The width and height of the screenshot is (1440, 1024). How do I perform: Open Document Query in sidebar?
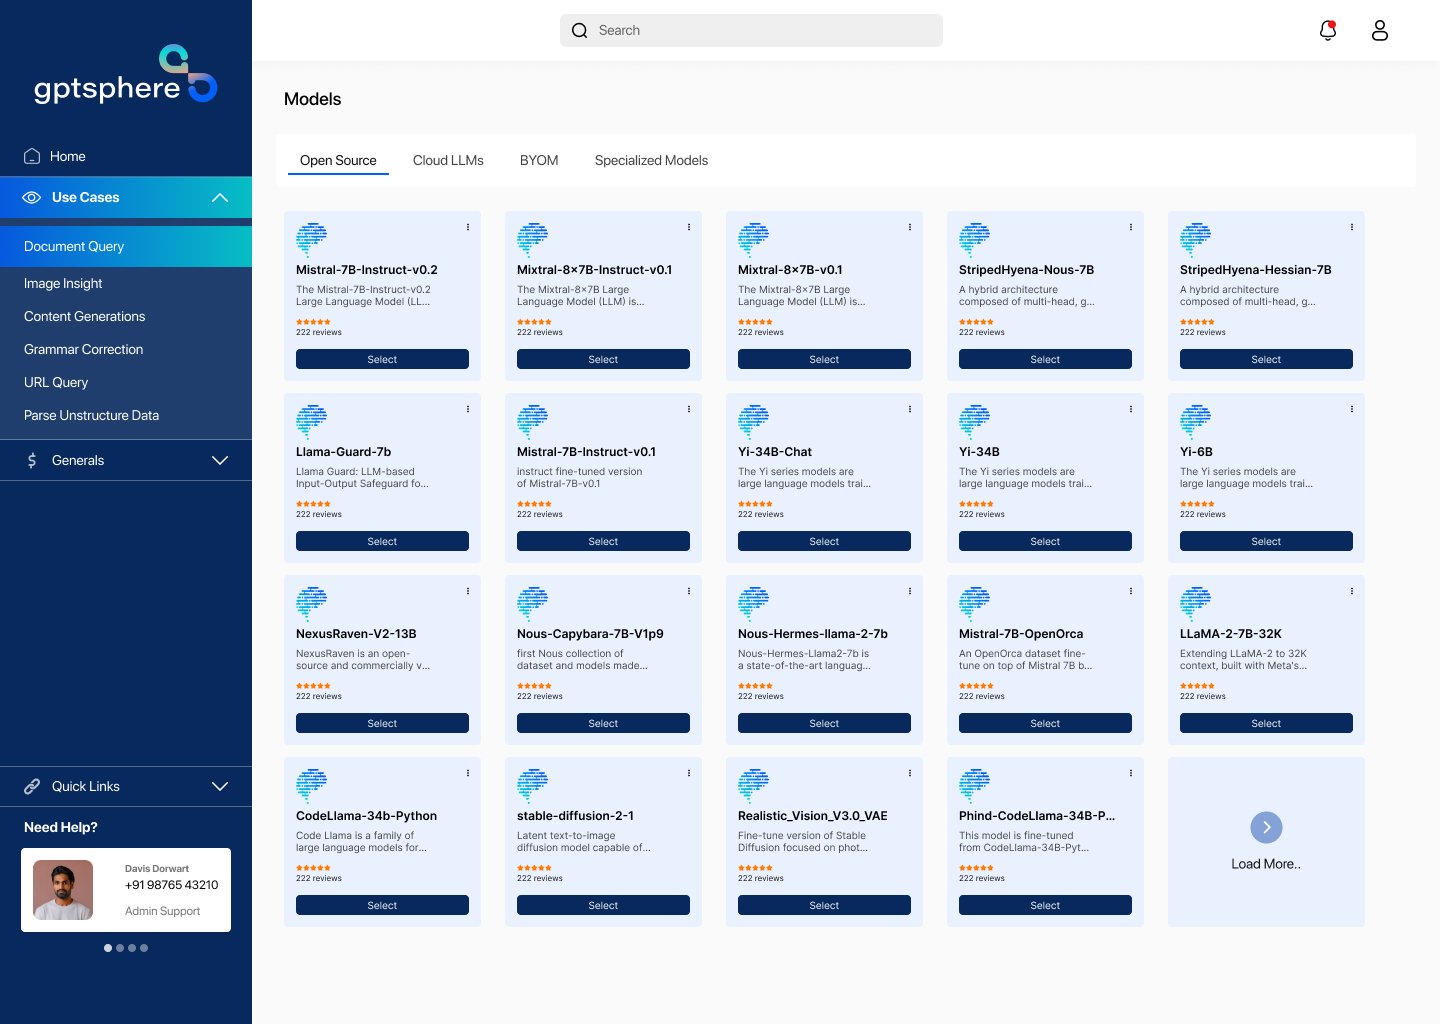click(126, 246)
